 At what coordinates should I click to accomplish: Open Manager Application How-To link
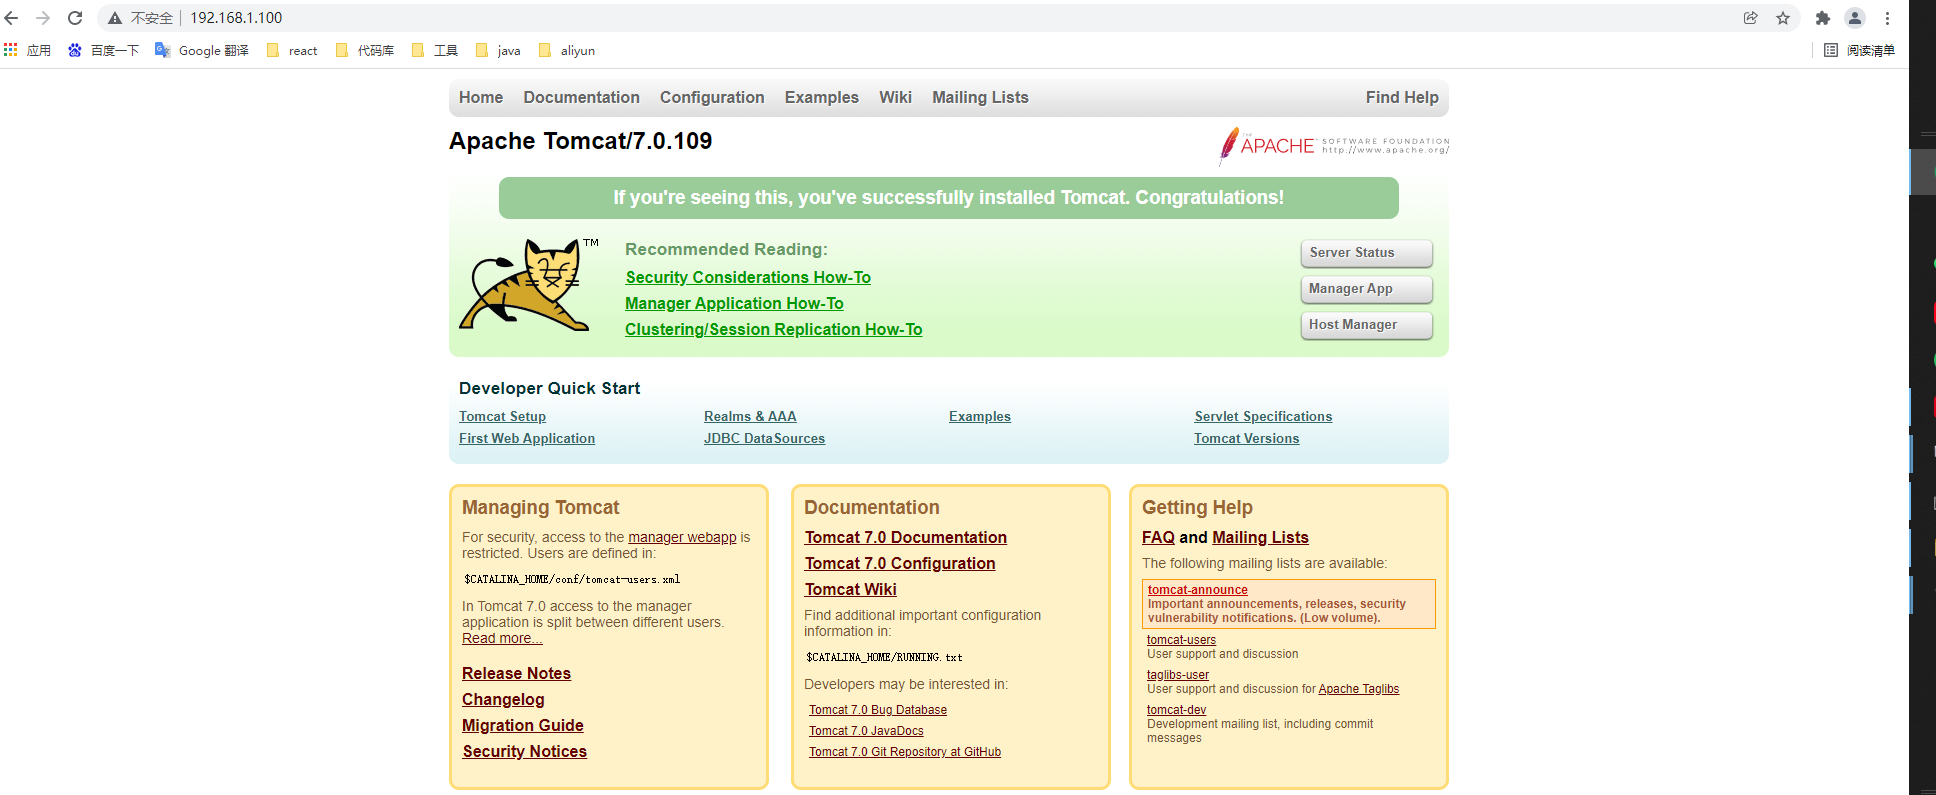[734, 303]
